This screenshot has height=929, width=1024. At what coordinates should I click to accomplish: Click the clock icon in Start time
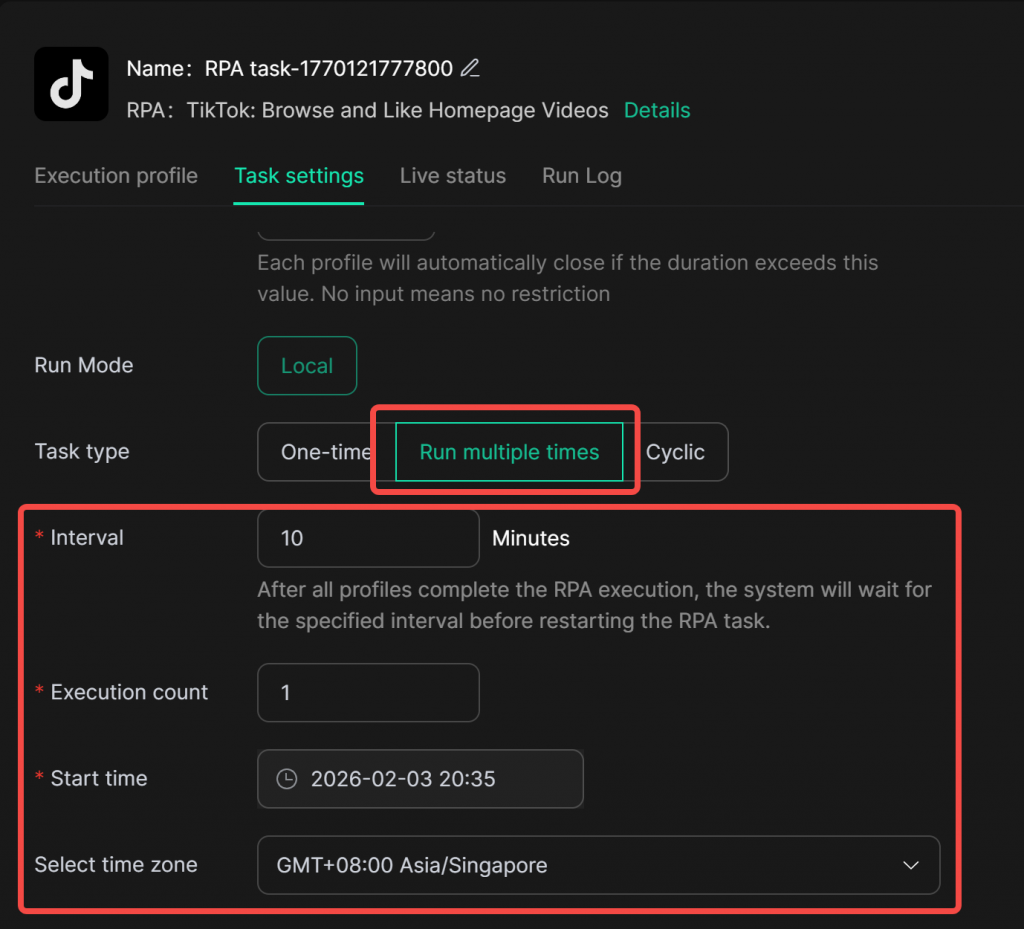coord(287,779)
